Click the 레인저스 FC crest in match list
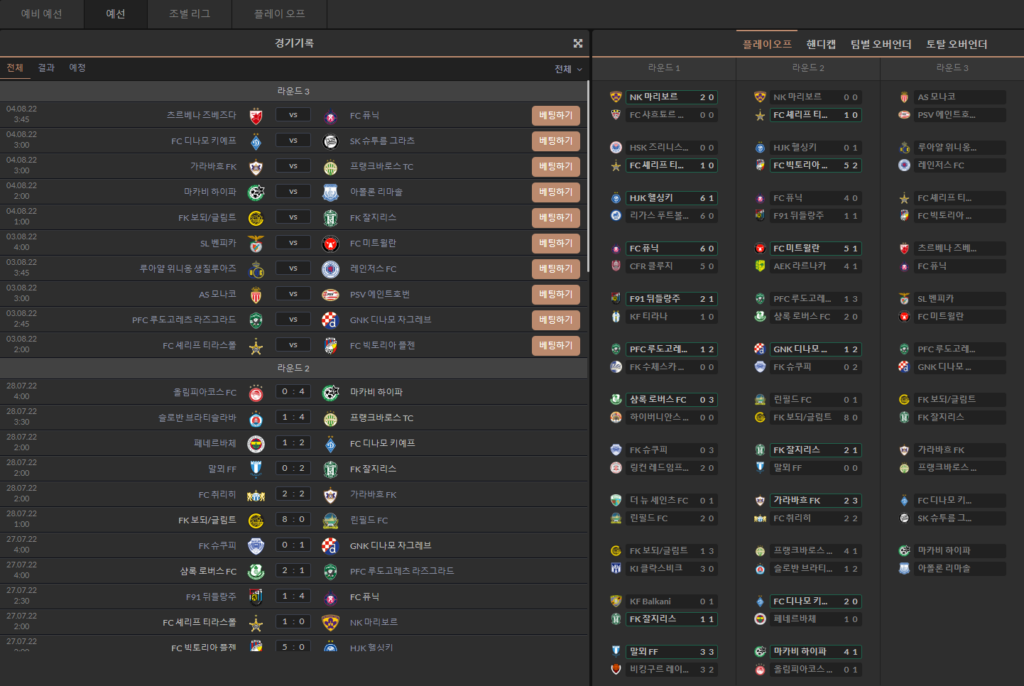Screen dimensions: 1024x686 pyautogui.click(x=330, y=269)
